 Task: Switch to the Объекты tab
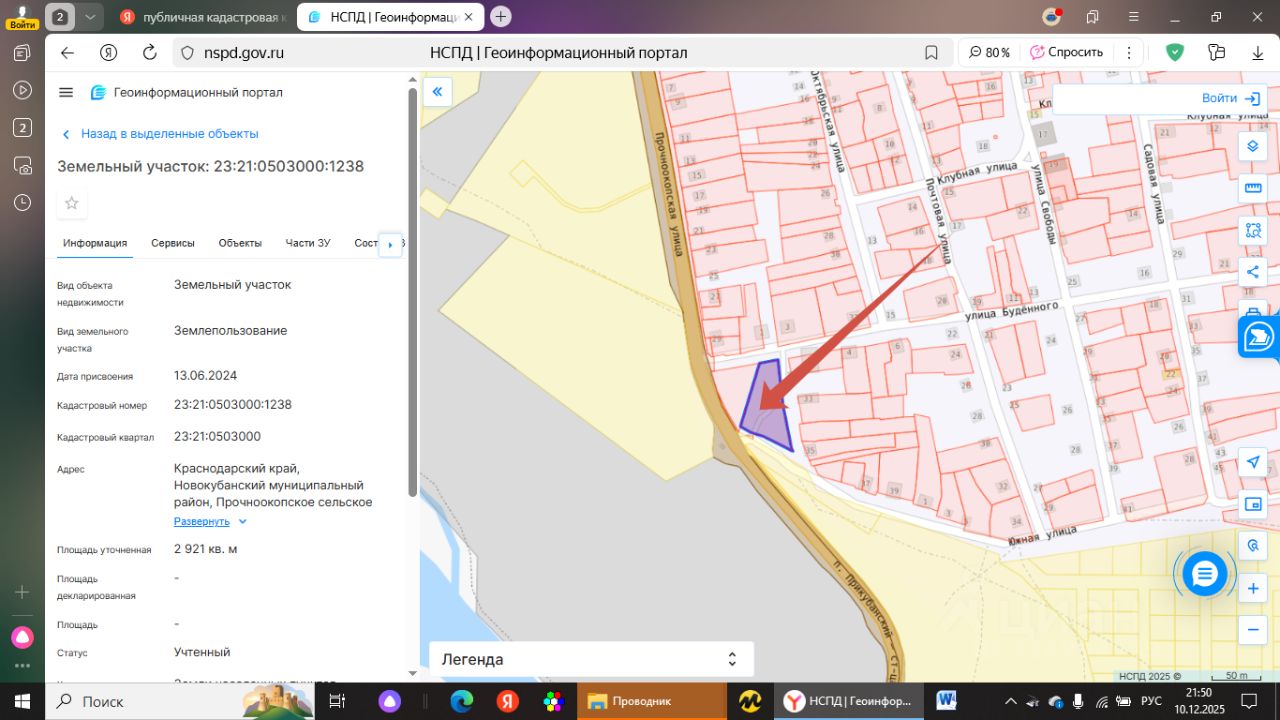tap(240, 243)
